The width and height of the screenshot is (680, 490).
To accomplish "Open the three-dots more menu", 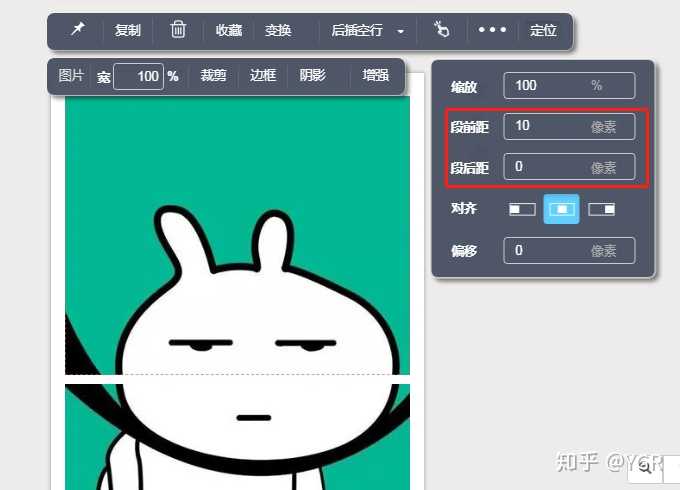I will 492,30.
